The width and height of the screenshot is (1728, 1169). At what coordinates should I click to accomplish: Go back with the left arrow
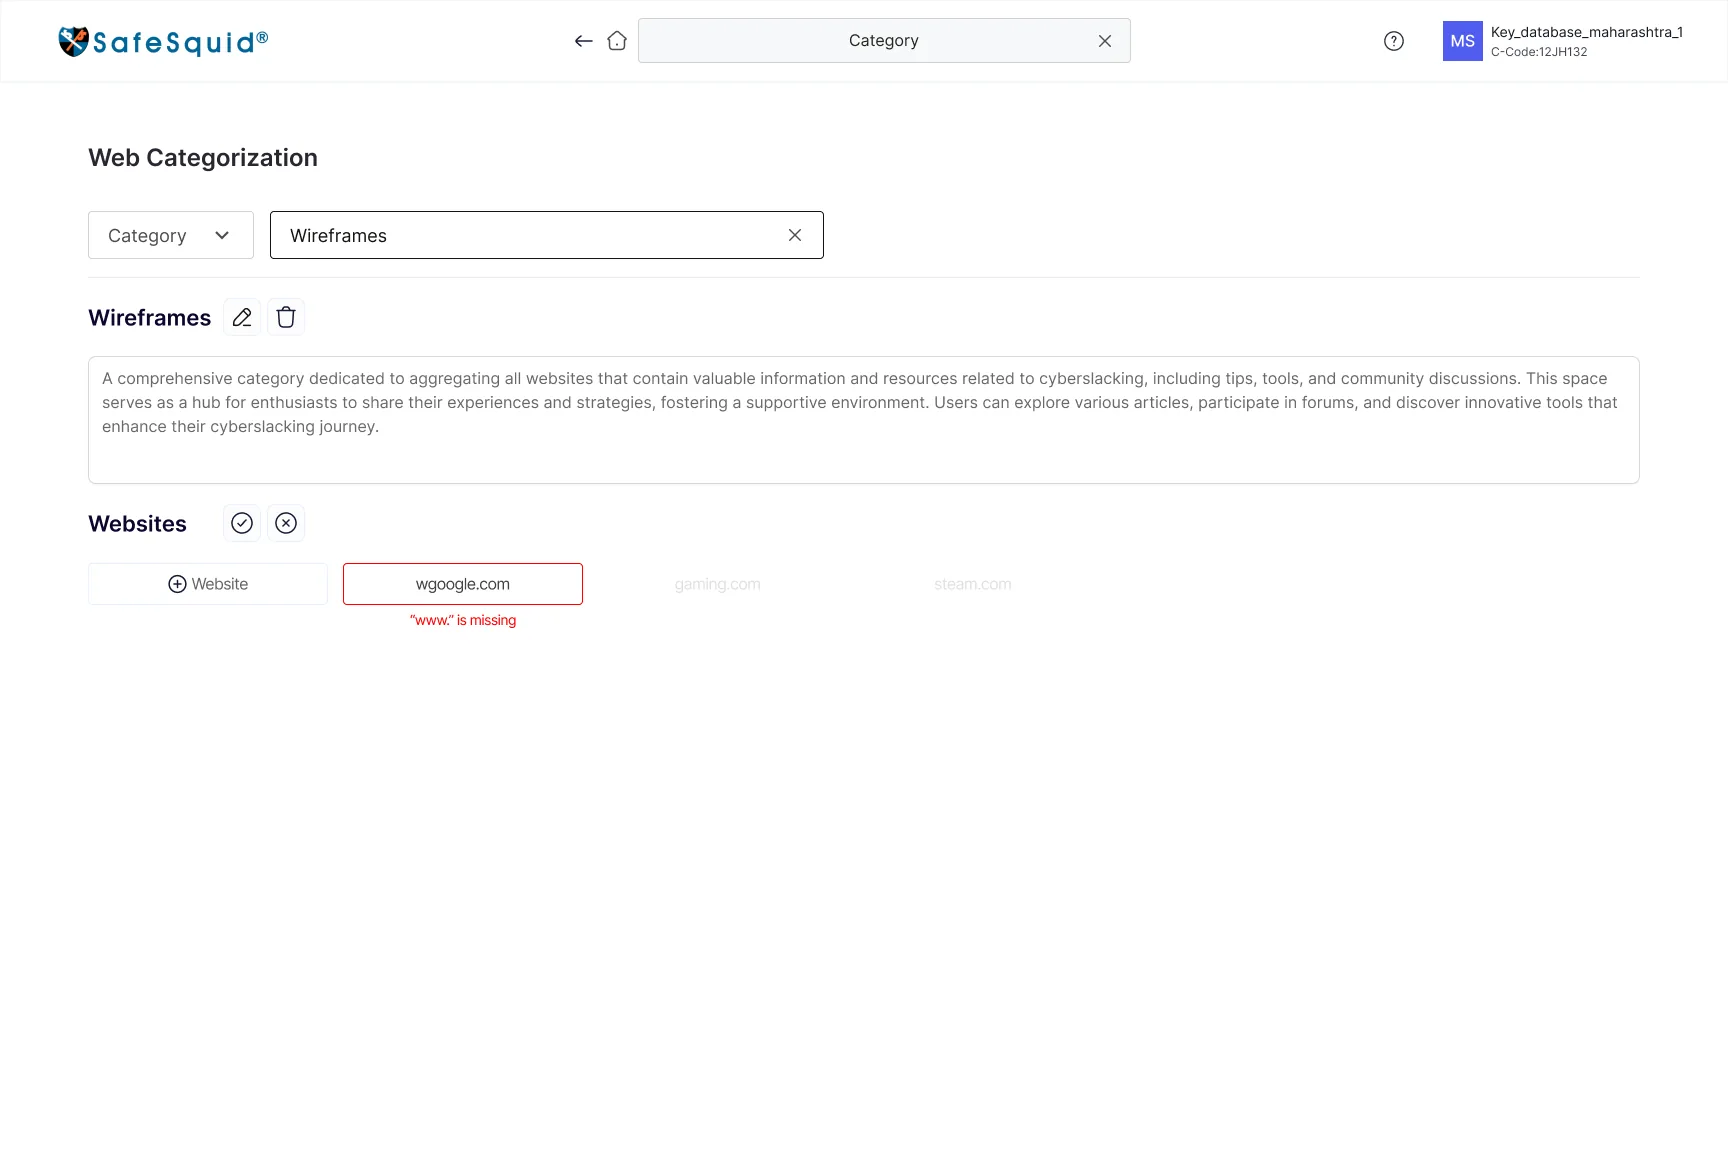tap(584, 41)
